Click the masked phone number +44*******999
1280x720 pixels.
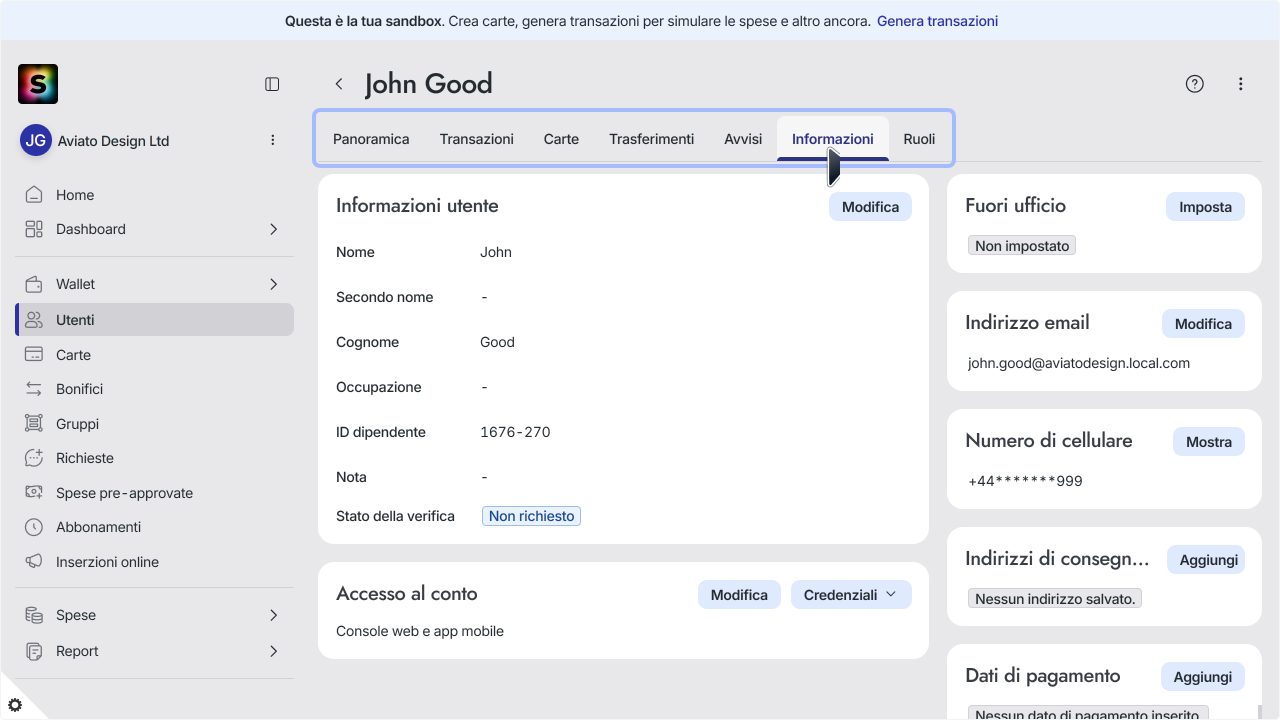(1025, 481)
